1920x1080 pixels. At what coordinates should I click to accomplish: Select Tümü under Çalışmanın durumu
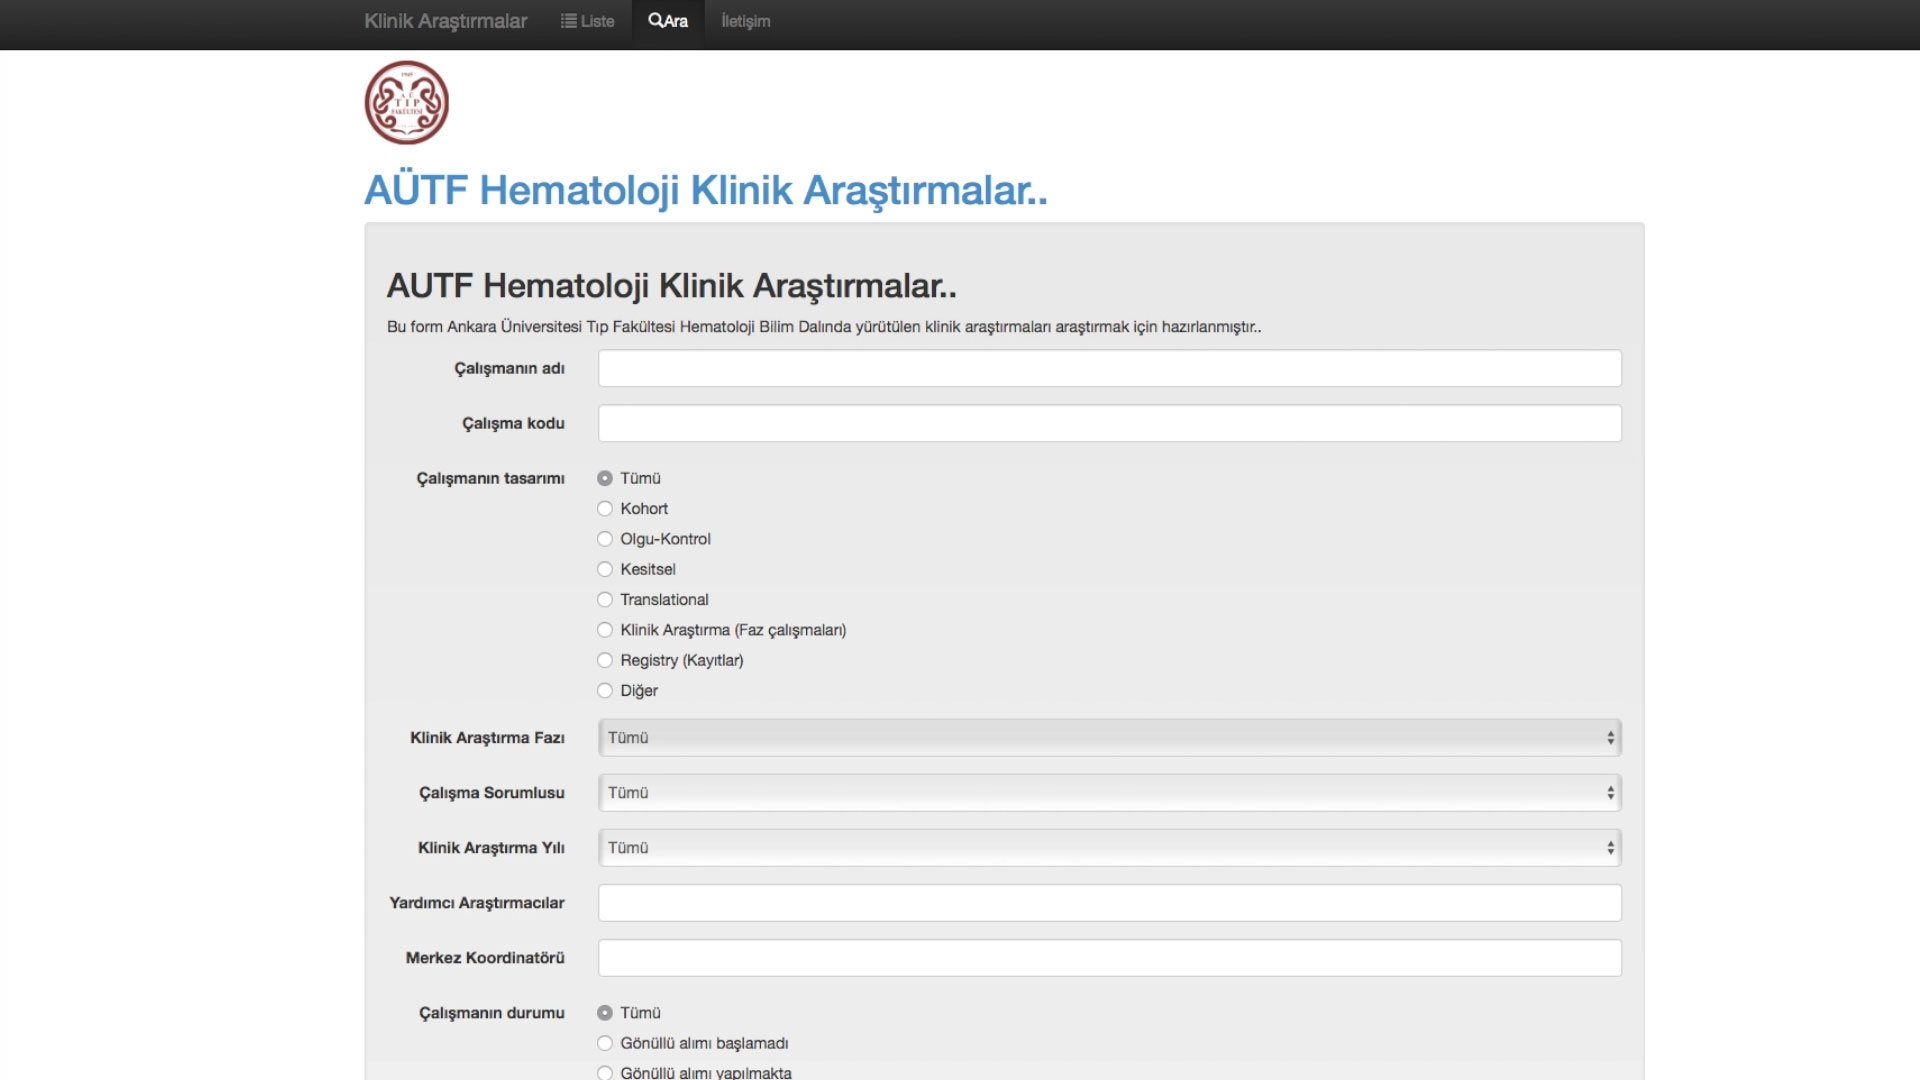pos(605,1013)
